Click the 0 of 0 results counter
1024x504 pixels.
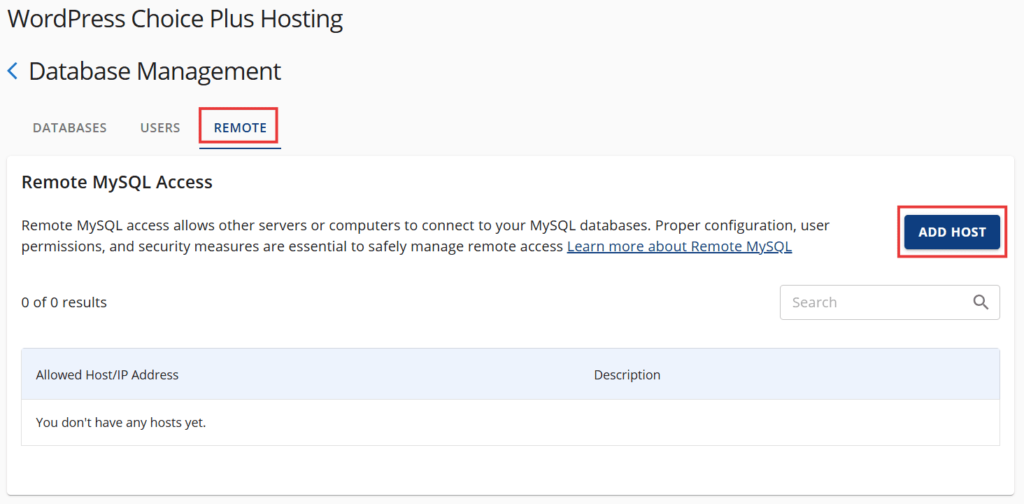64,302
